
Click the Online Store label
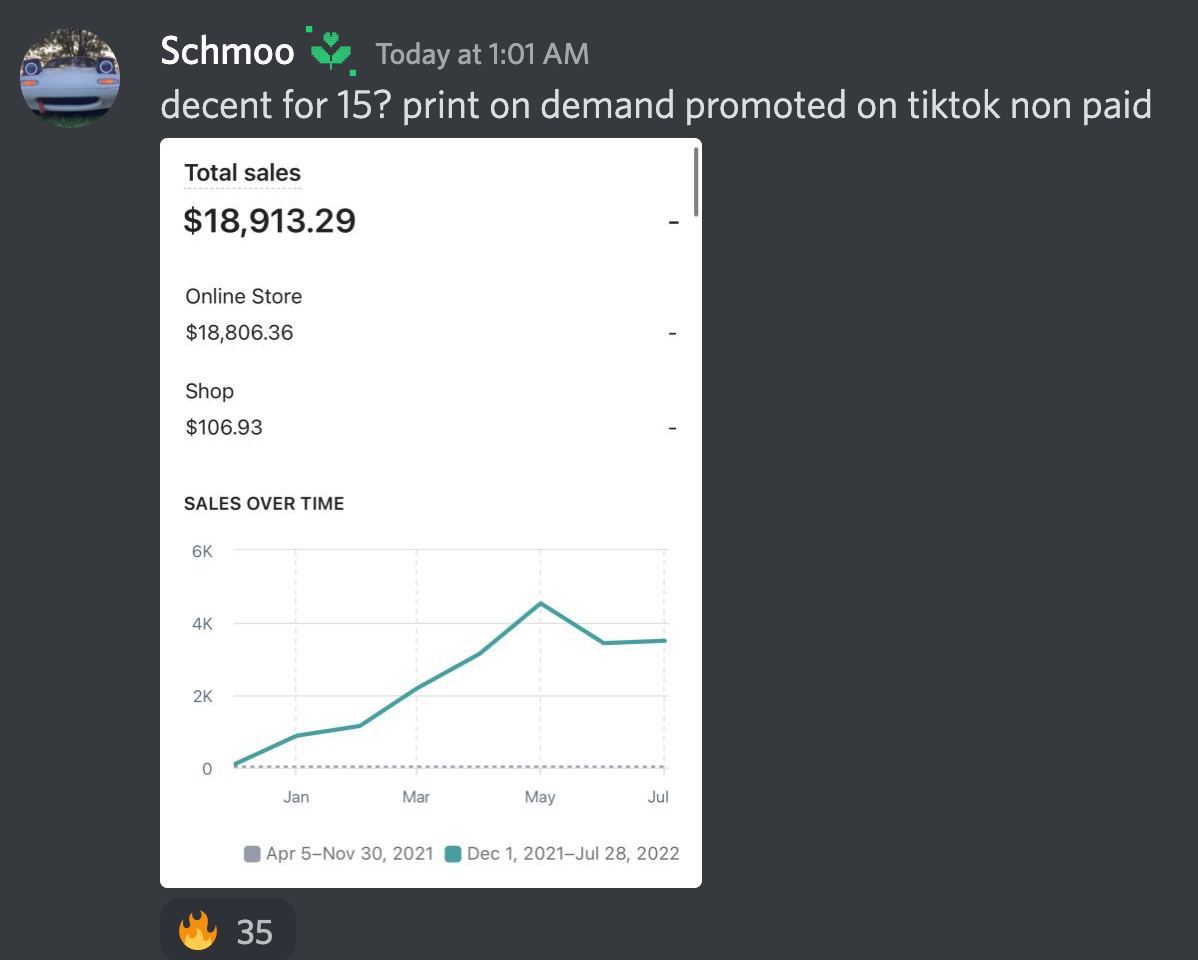[243, 296]
